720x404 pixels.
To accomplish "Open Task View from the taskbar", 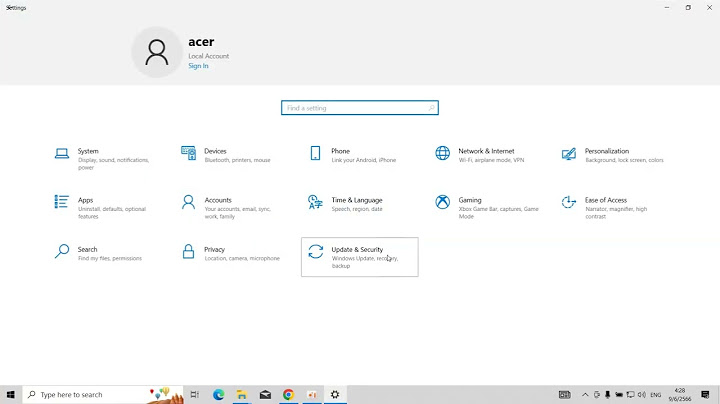I will tap(195, 394).
